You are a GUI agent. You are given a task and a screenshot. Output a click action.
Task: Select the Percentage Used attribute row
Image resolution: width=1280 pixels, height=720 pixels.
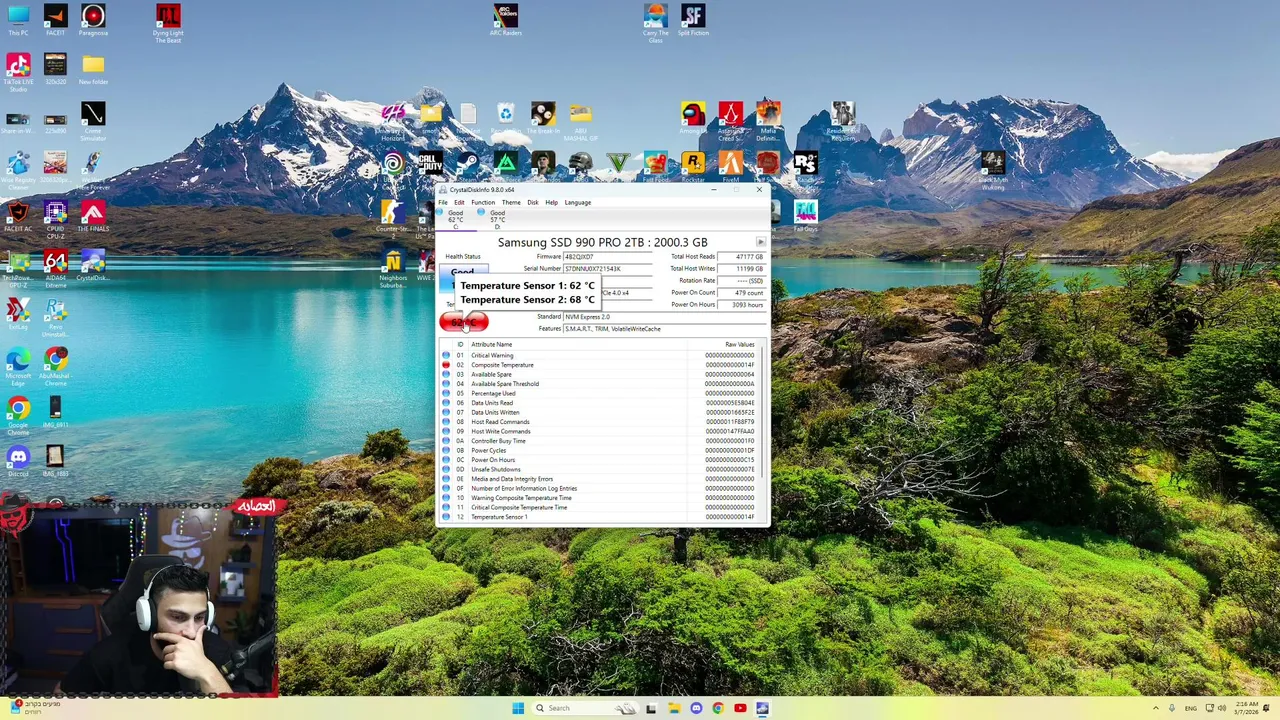[x=599, y=394]
